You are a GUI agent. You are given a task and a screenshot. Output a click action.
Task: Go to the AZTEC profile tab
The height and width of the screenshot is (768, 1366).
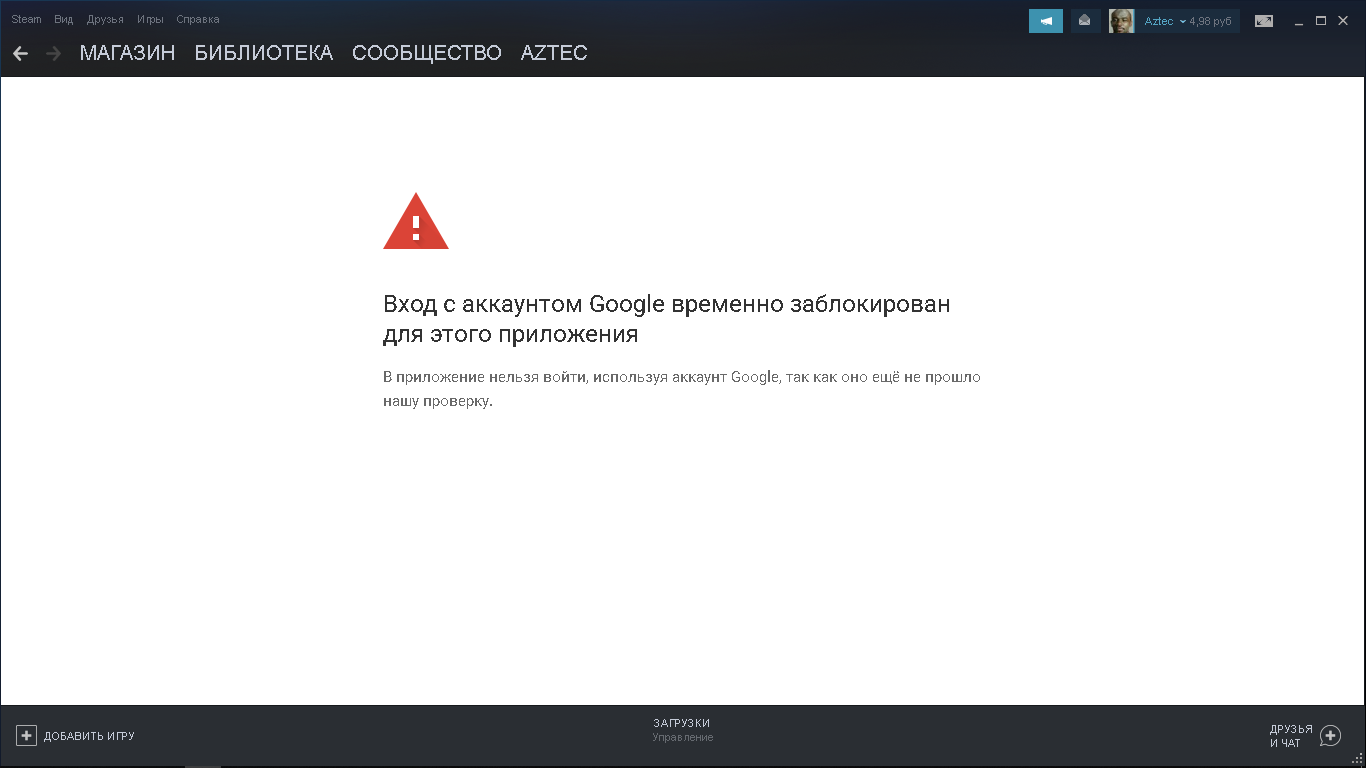pyautogui.click(x=554, y=53)
